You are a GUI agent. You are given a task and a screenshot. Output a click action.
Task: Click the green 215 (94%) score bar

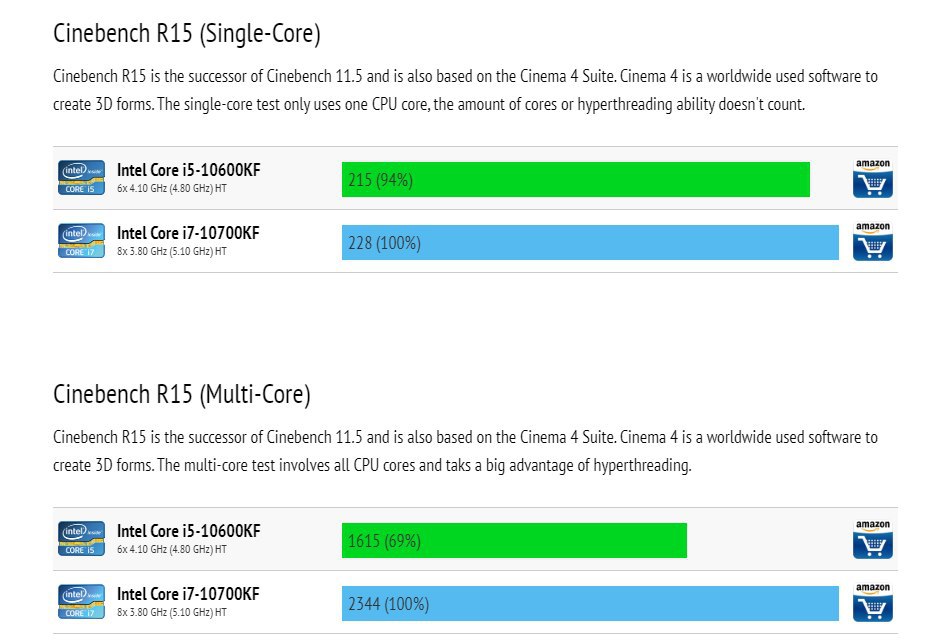575,180
